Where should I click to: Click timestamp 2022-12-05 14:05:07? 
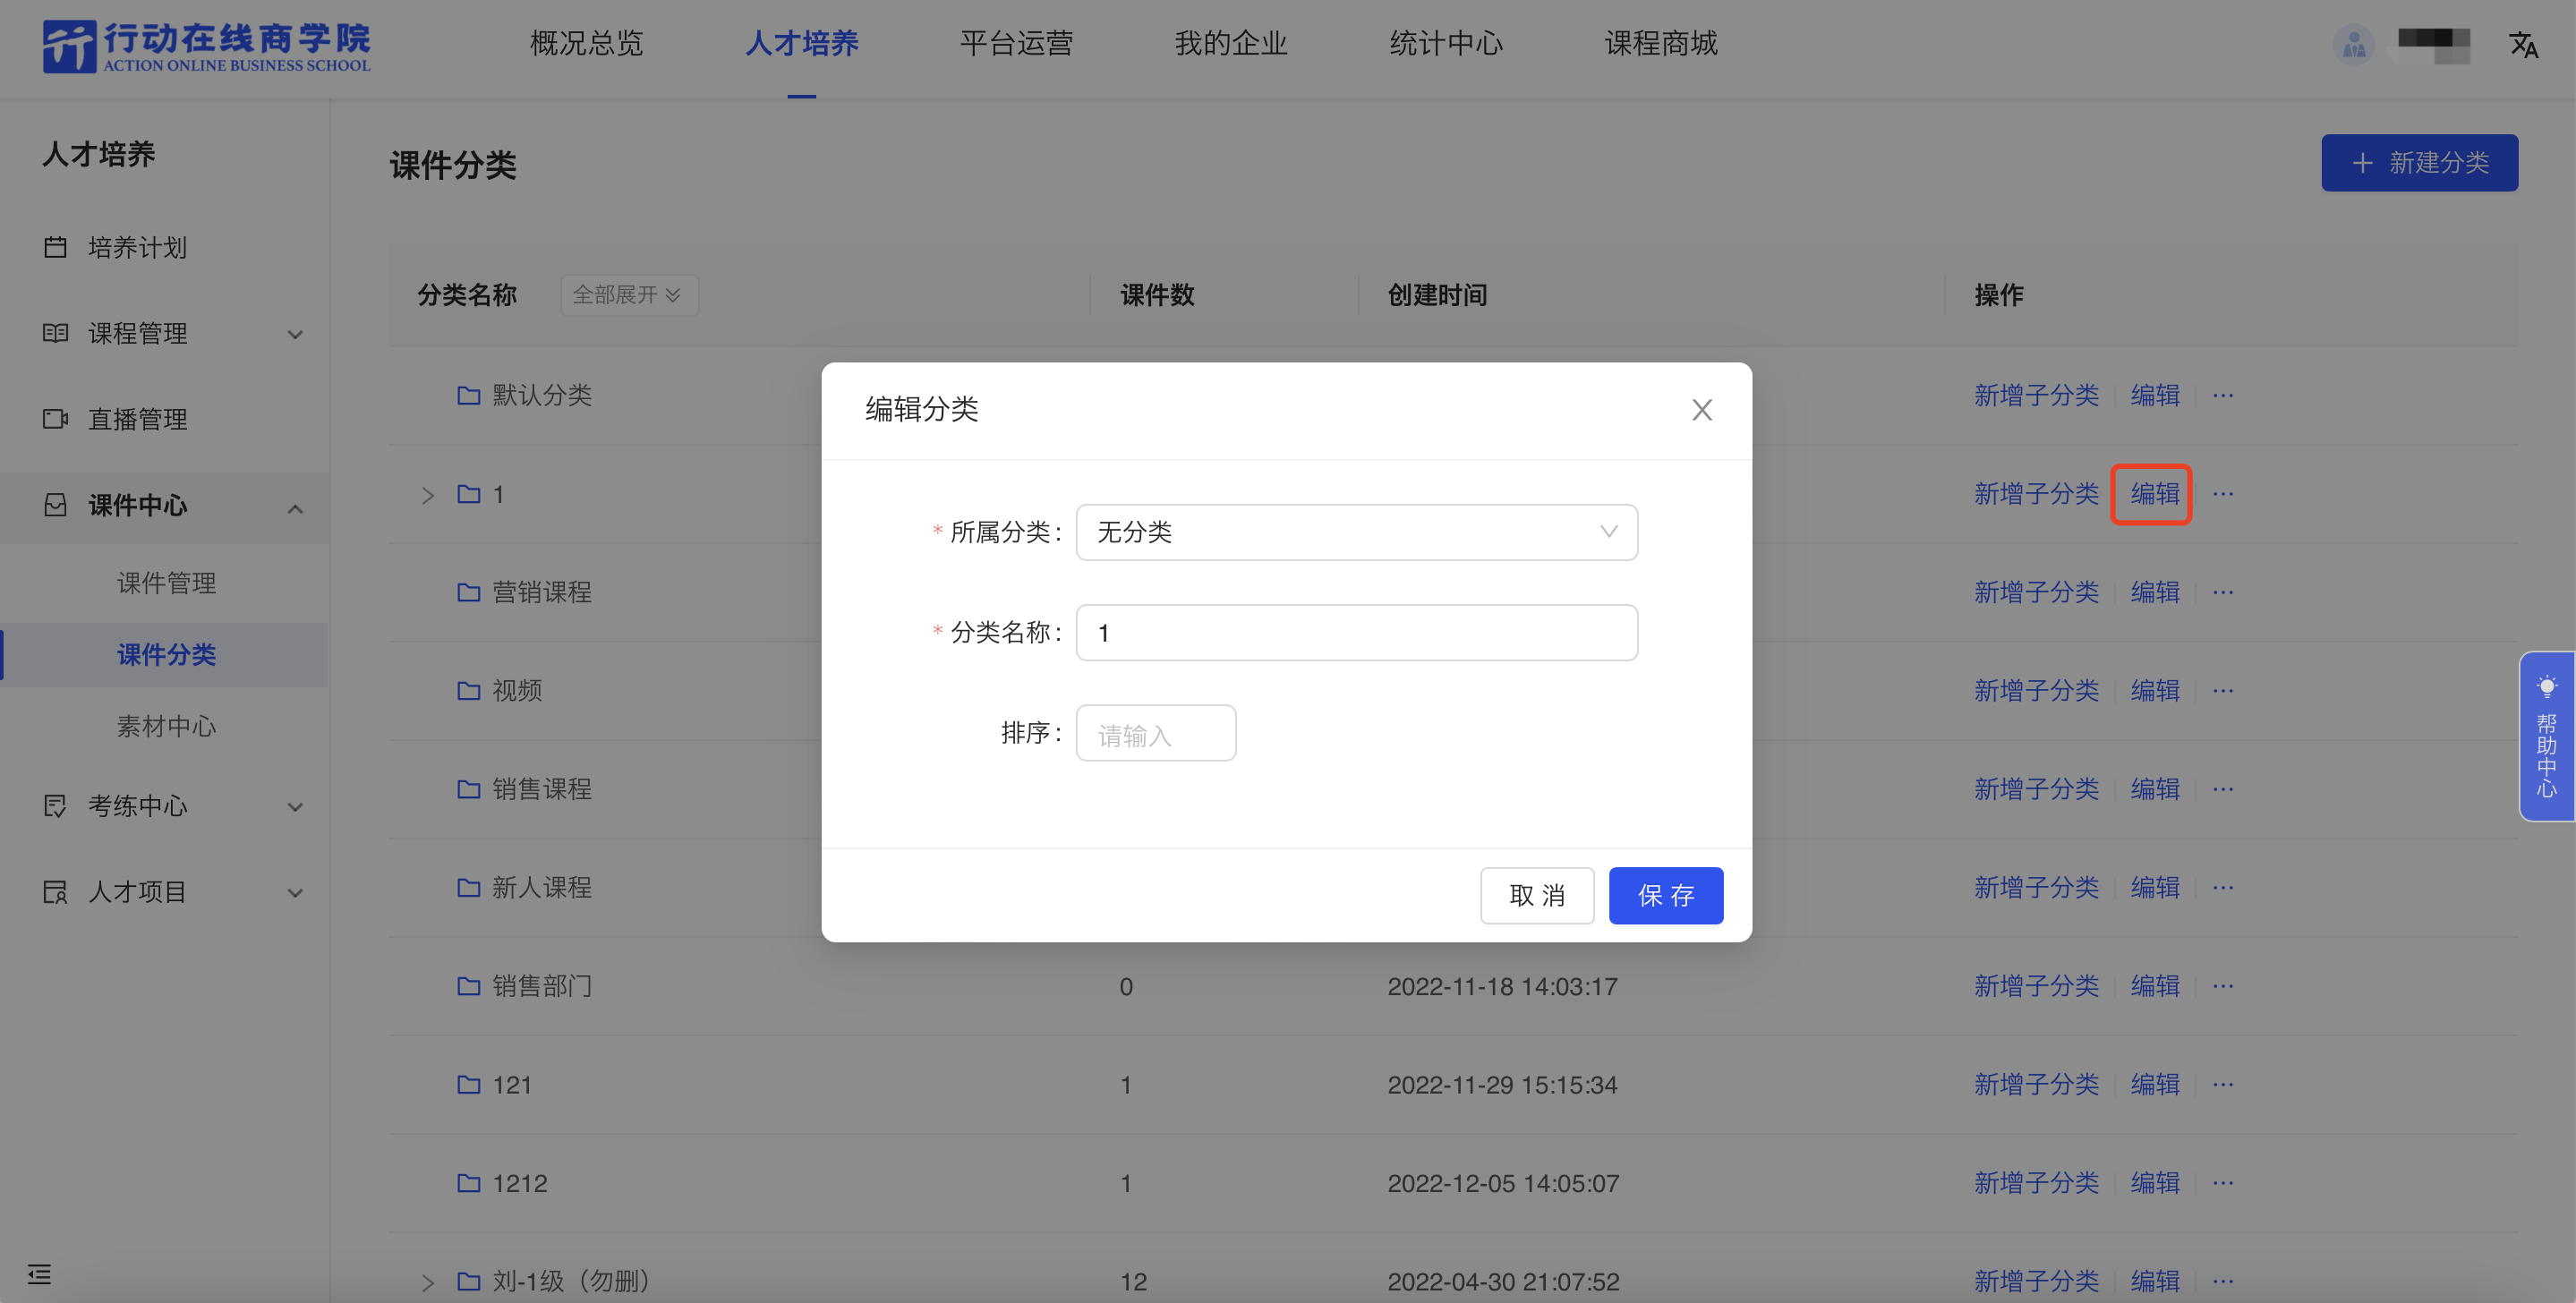1503,1183
